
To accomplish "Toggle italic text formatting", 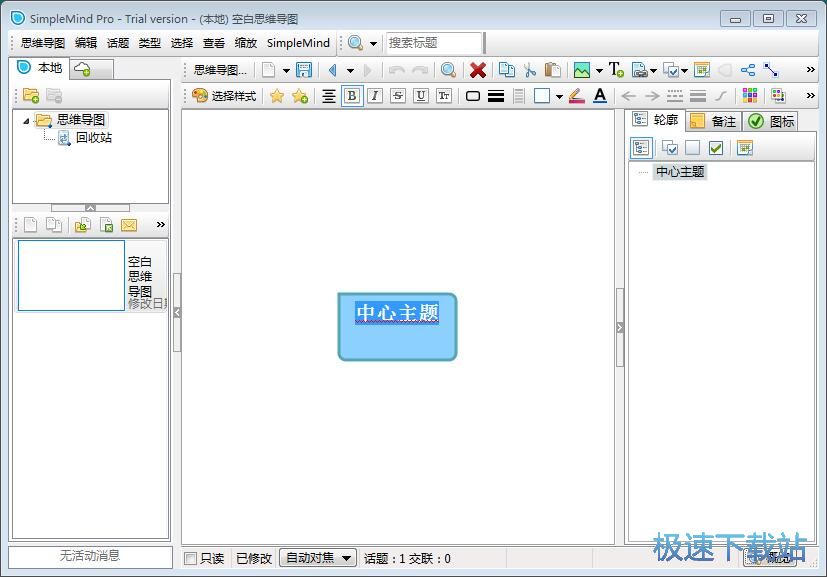I will 374,96.
